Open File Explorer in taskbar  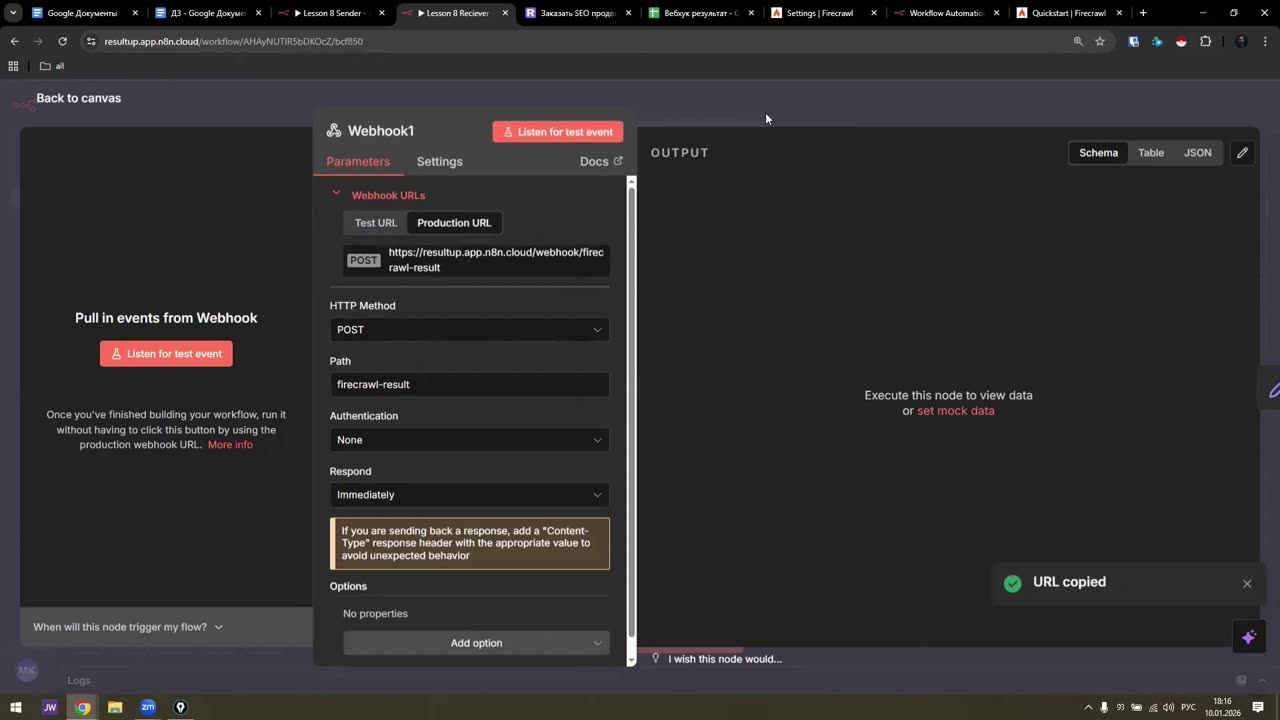tap(115, 707)
